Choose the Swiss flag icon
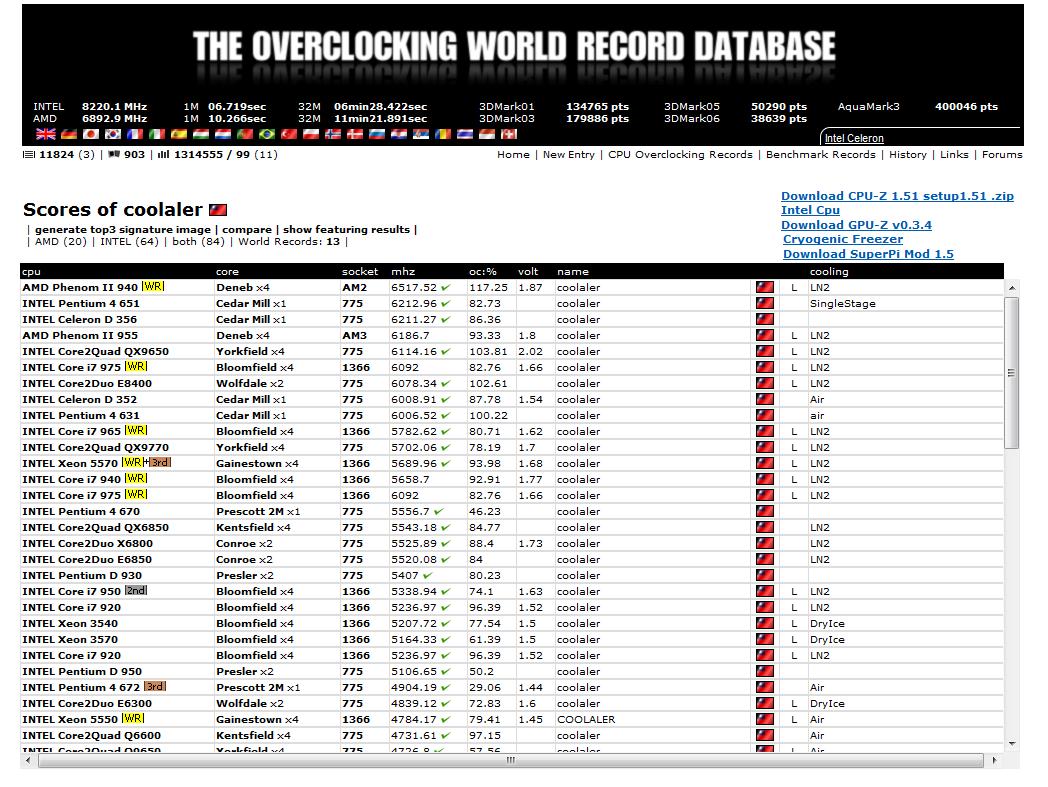 pyautogui.click(x=509, y=134)
